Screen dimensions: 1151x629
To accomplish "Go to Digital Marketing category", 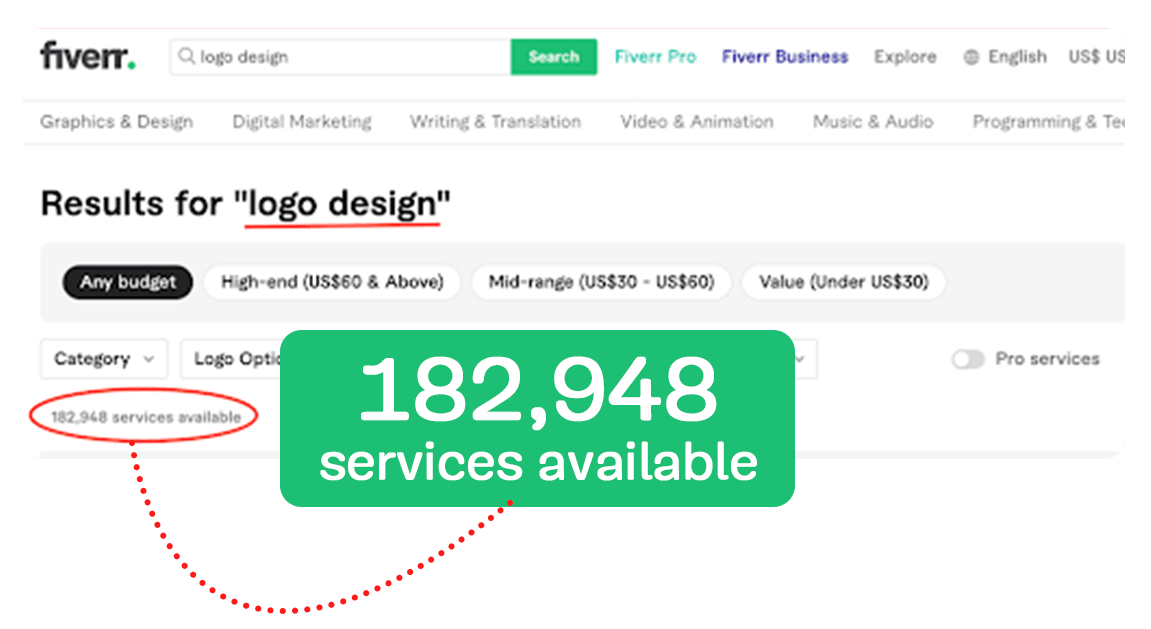I will [x=302, y=122].
